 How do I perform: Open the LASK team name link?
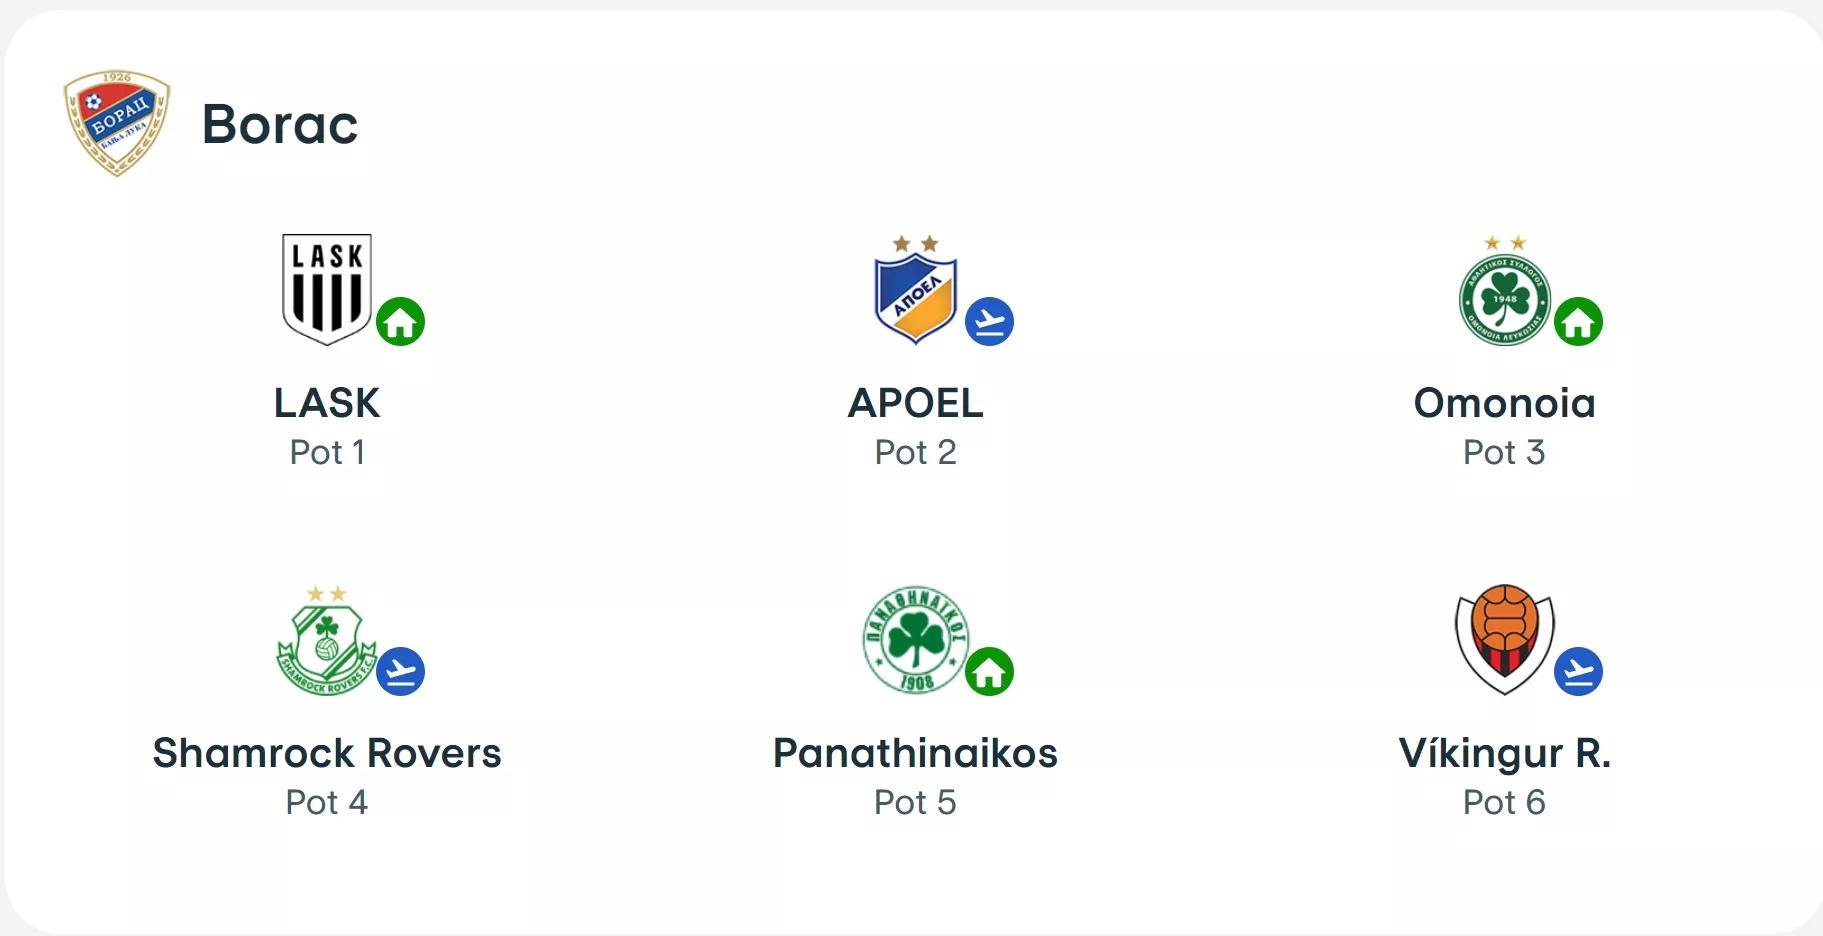(327, 403)
